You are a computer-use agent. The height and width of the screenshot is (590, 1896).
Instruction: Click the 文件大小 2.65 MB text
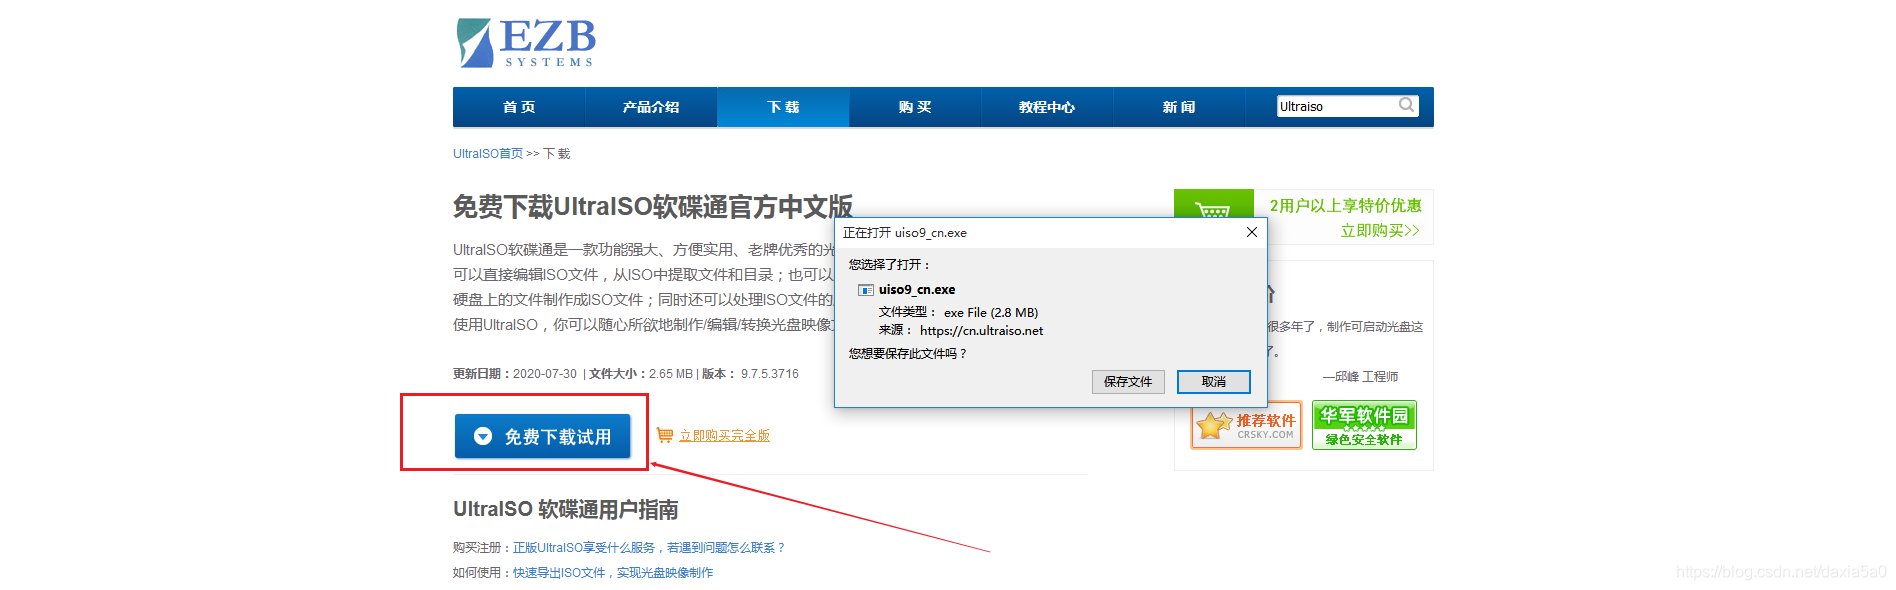[x=641, y=374]
